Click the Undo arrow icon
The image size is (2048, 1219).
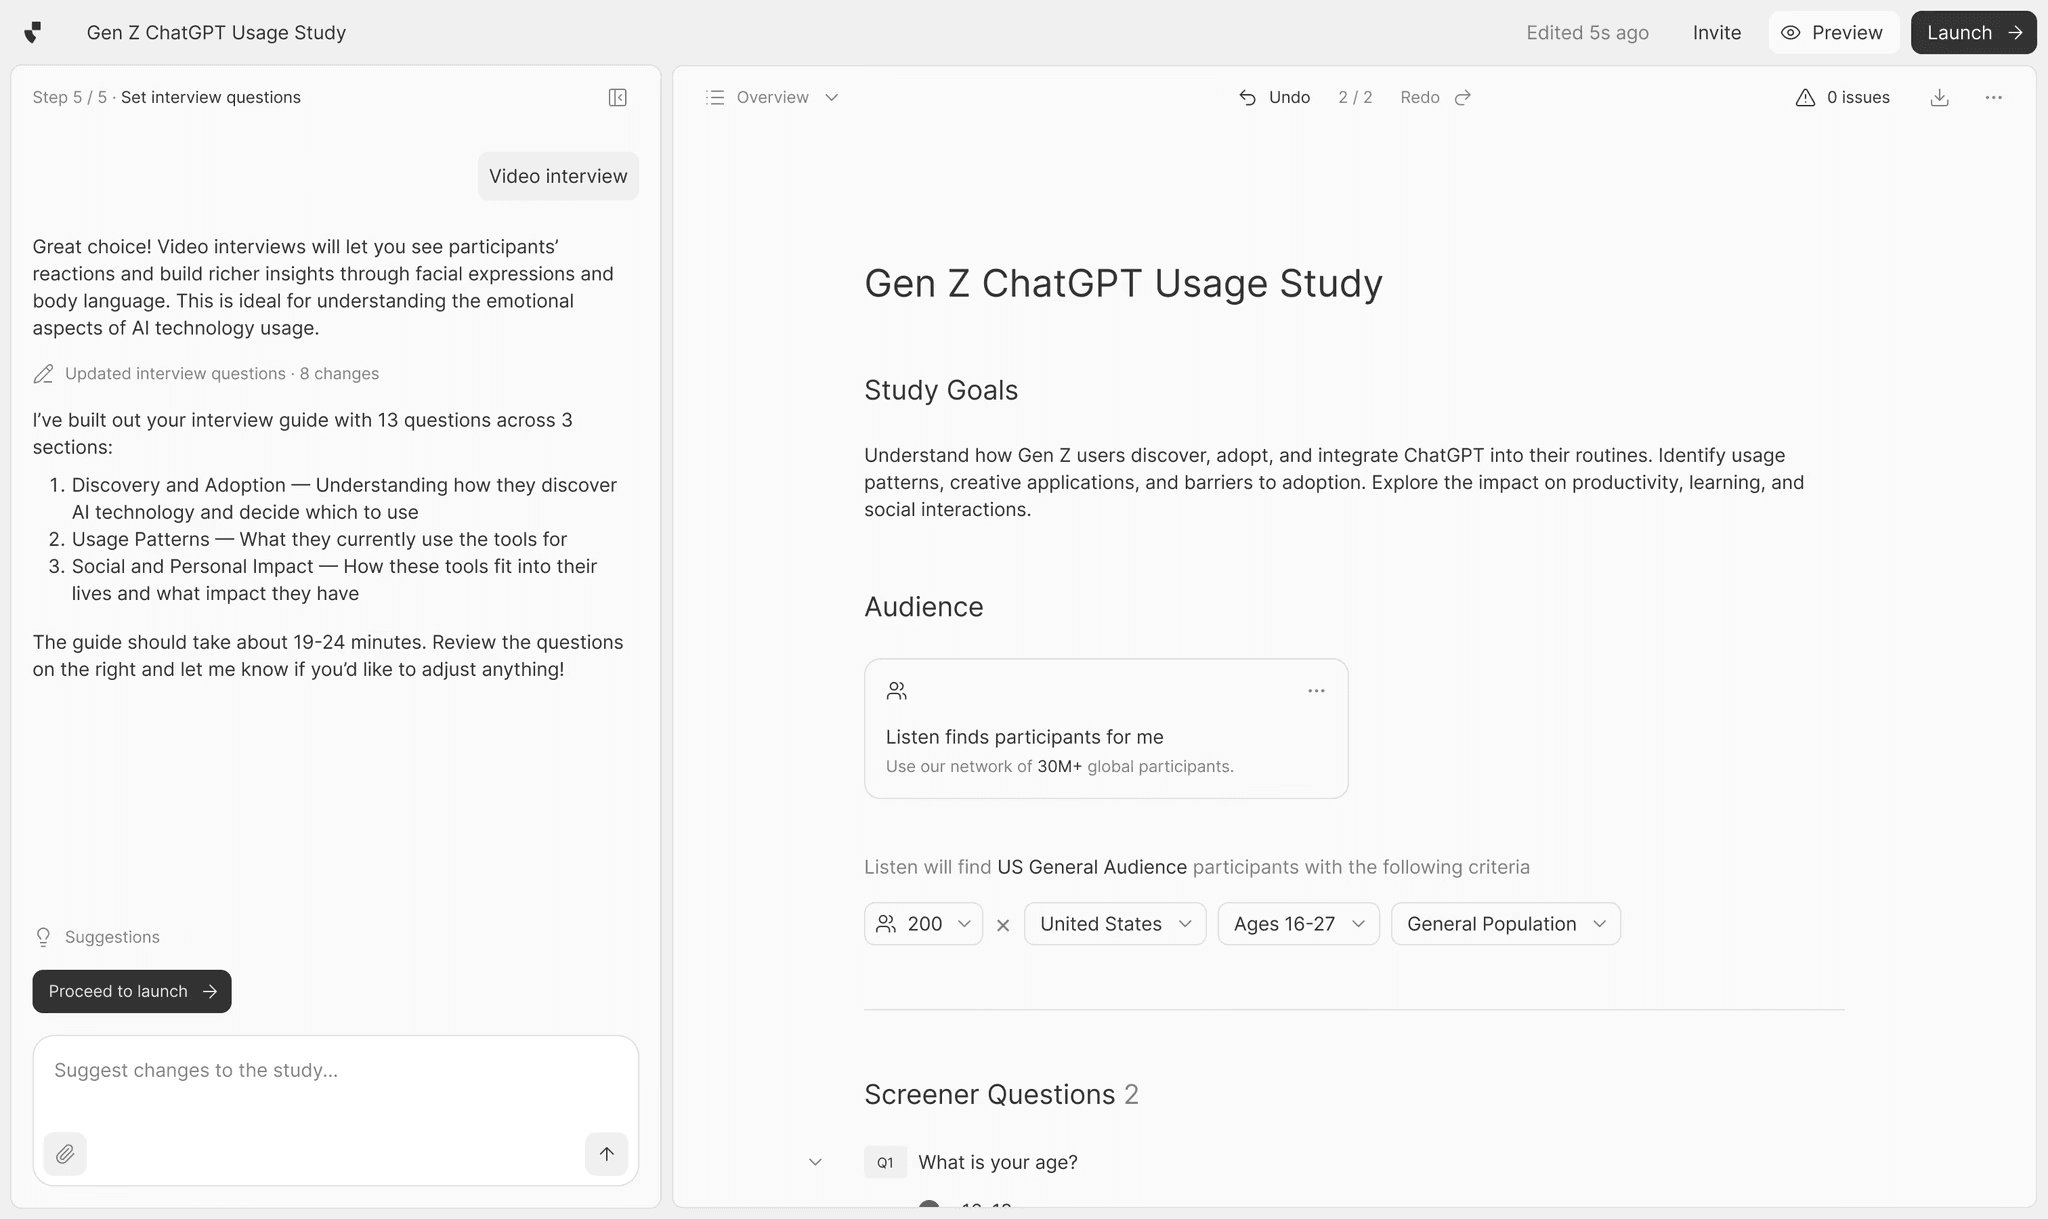[1247, 97]
